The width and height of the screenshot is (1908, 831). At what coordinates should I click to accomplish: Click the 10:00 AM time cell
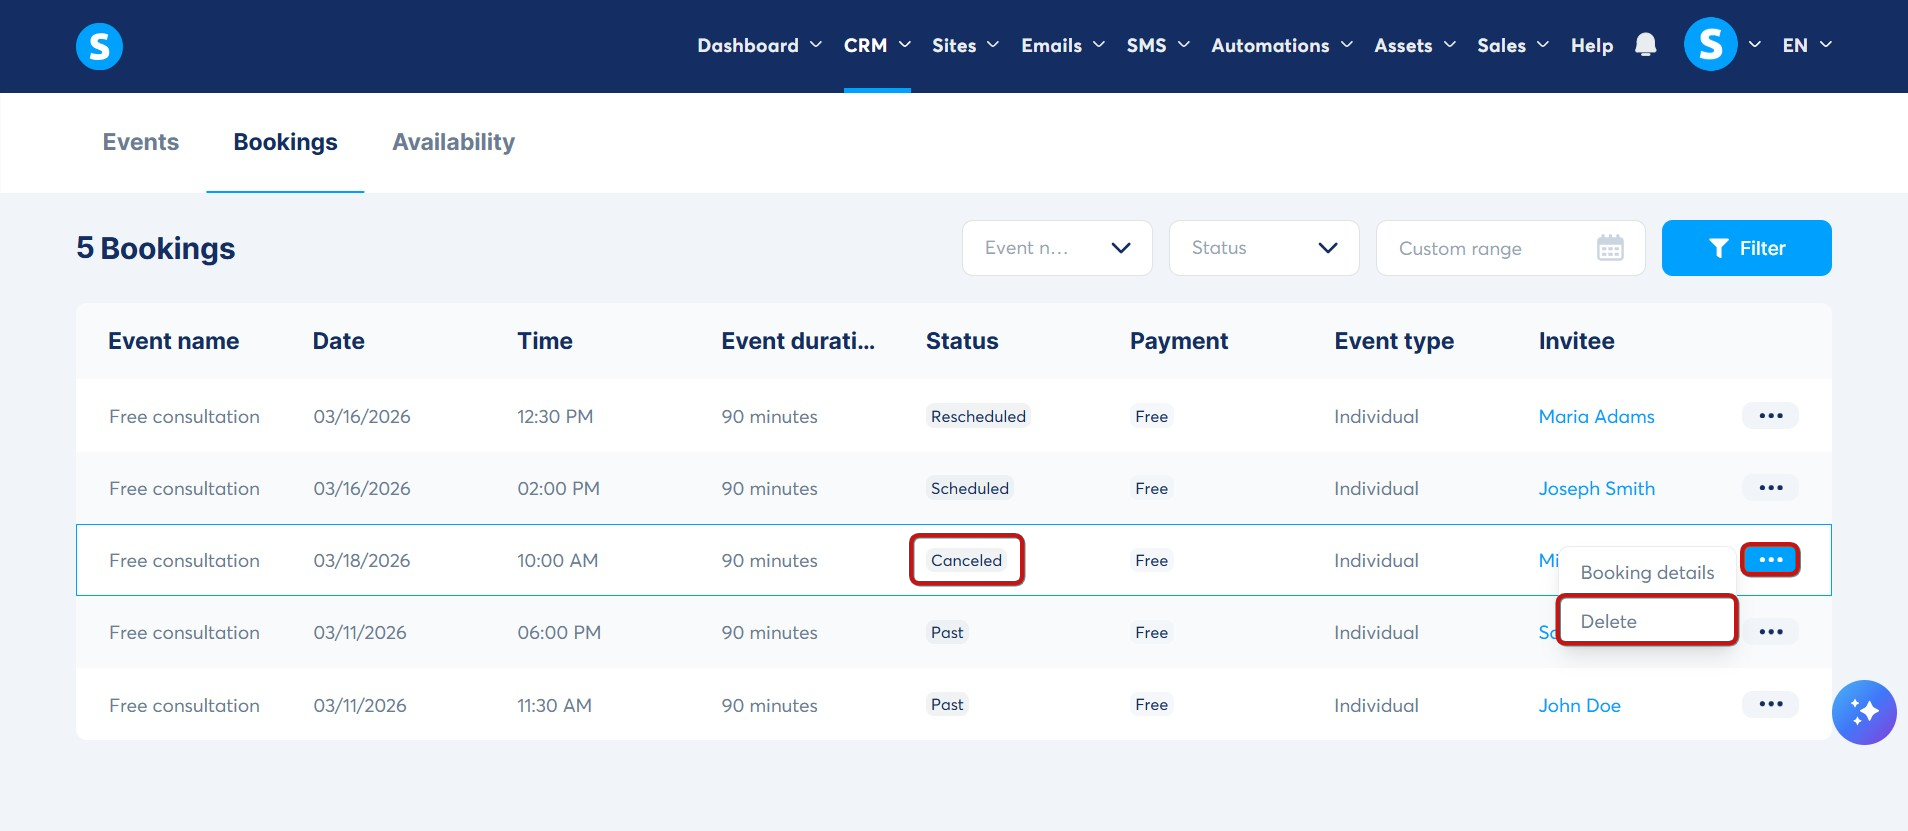[x=557, y=560]
